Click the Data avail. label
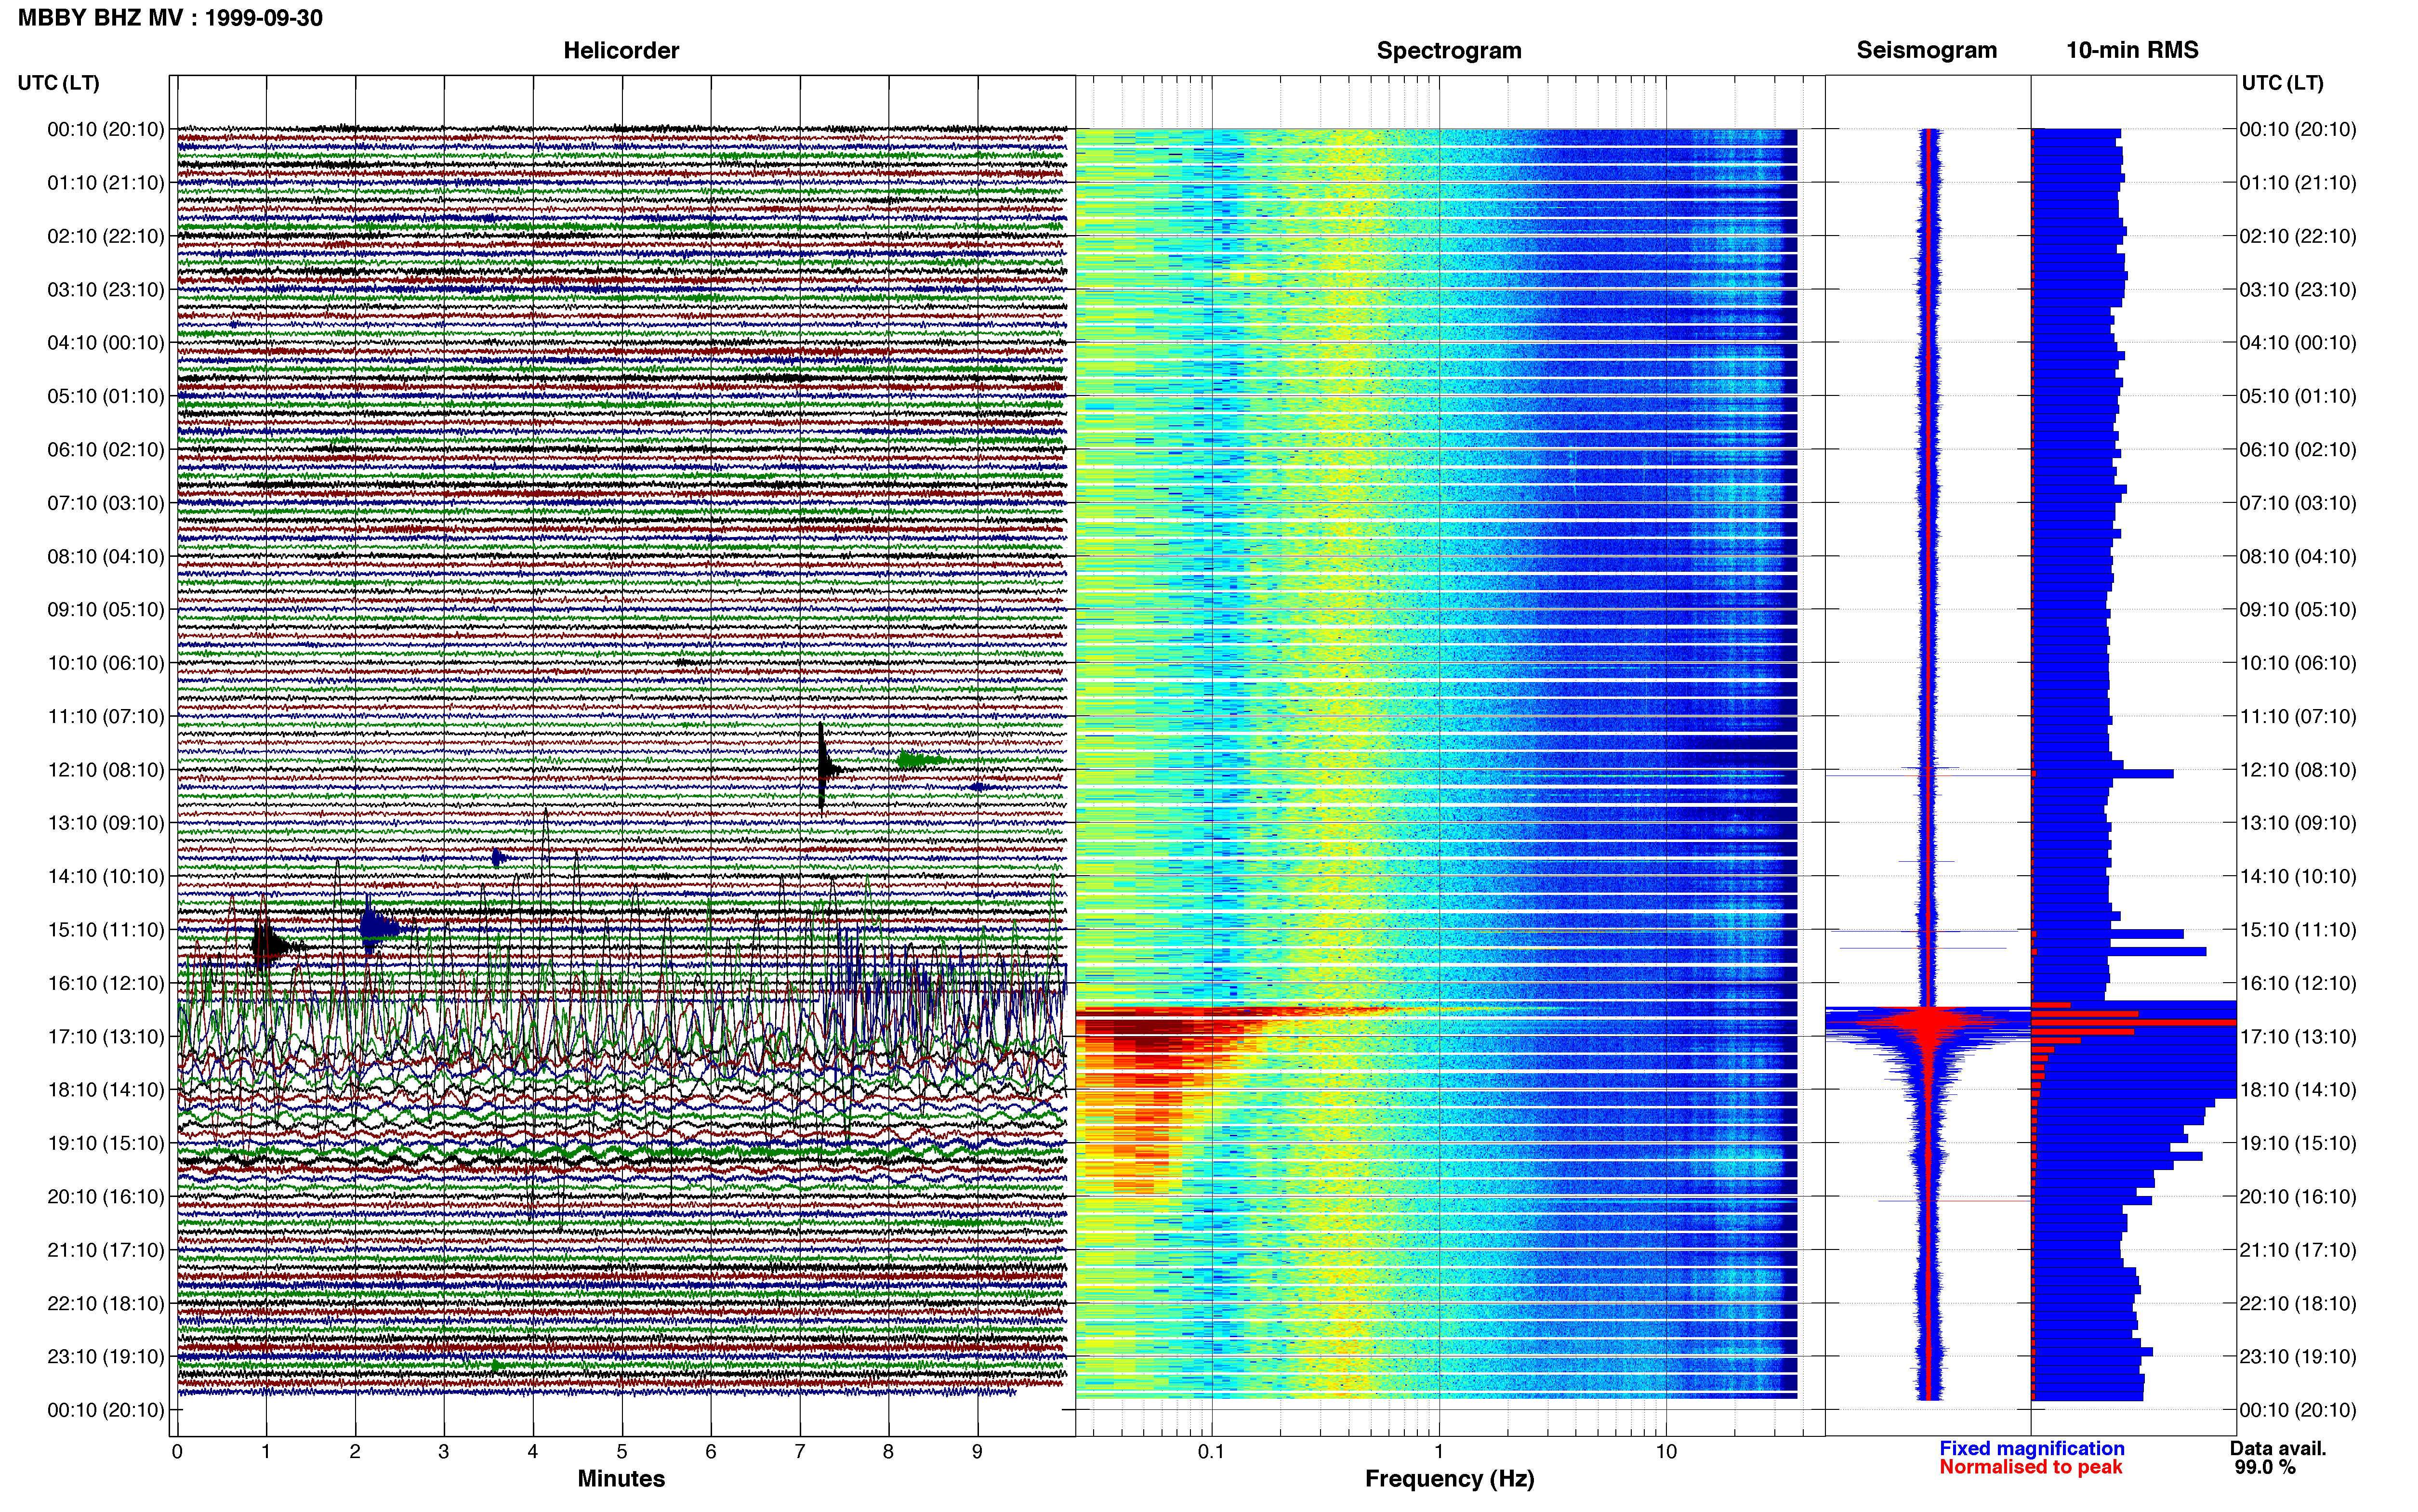Screen dimensions: 2418x1512 coord(2278,1448)
